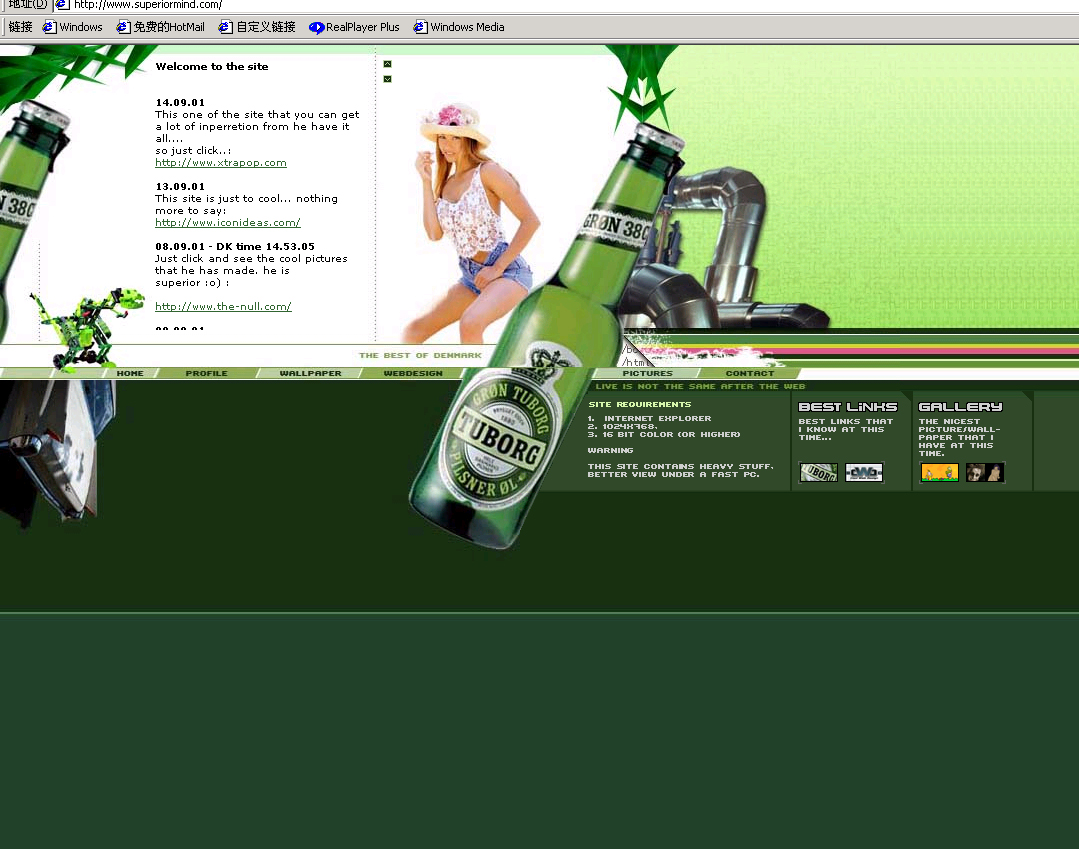1079x849 pixels.
Task: Go to the WALLPAPER section
Action: [310, 373]
